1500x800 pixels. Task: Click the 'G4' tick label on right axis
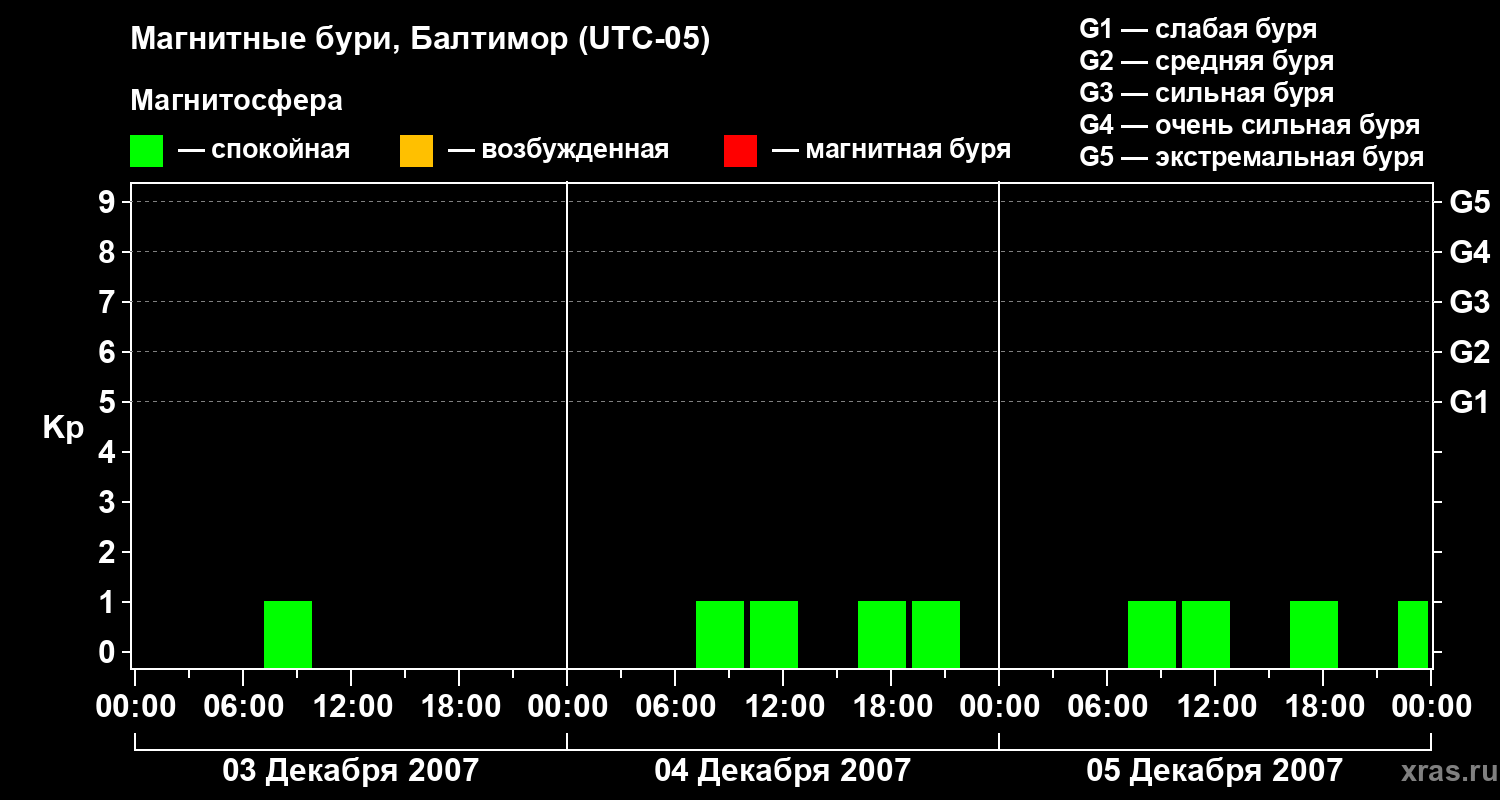click(1470, 253)
